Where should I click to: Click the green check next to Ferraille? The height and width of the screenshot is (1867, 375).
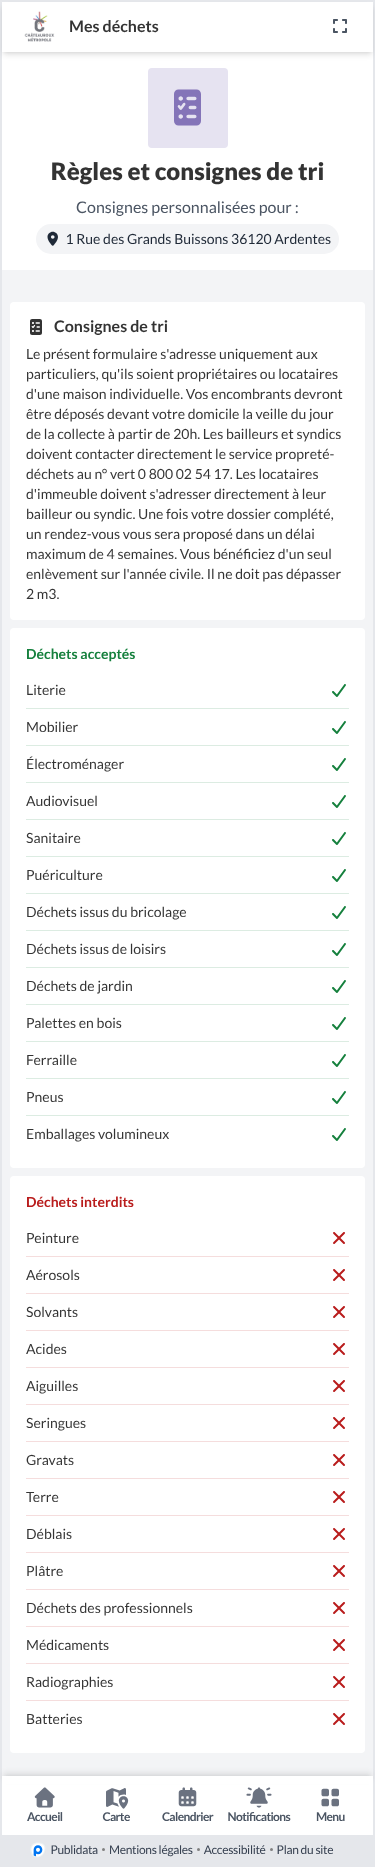coord(339,1060)
